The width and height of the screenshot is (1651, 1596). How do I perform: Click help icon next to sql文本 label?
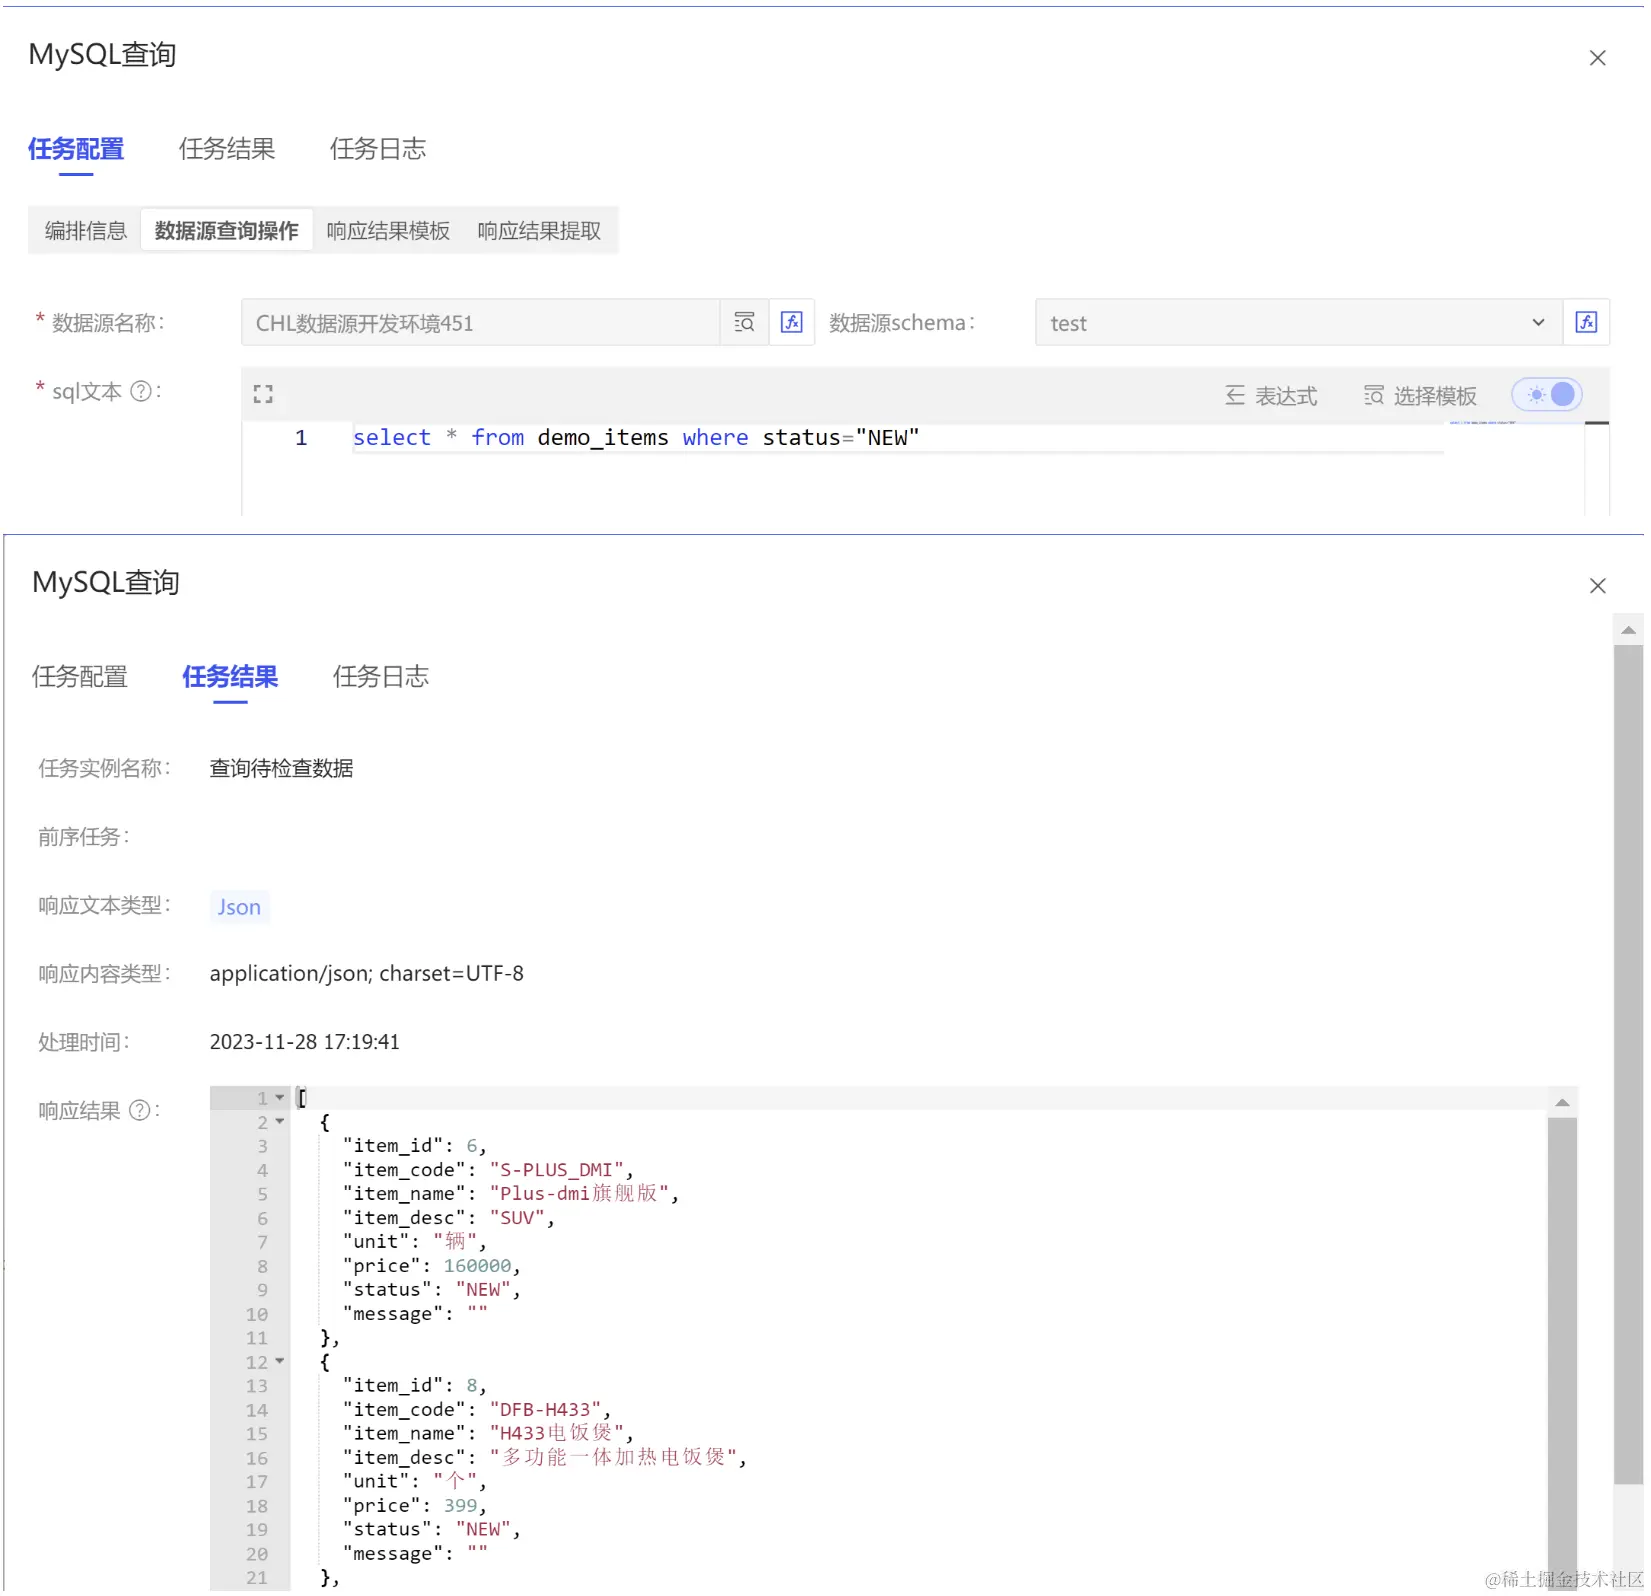(x=141, y=392)
